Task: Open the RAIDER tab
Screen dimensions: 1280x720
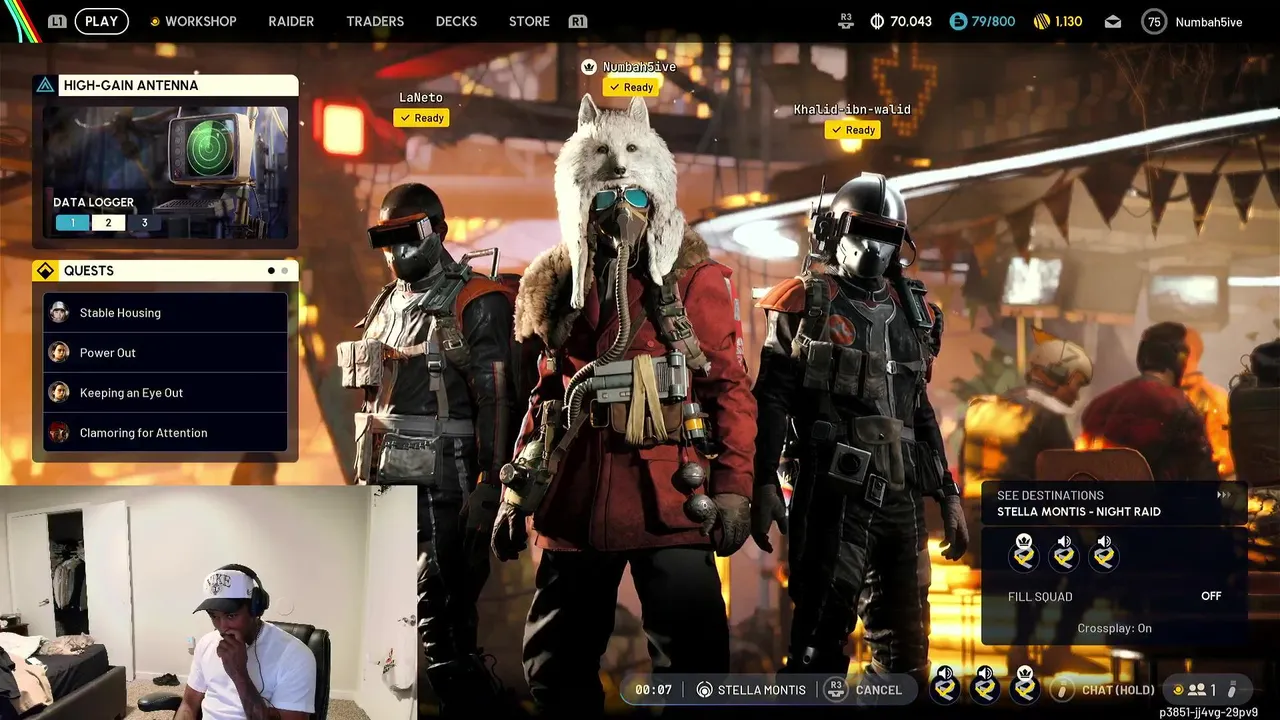Action: pos(291,21)
